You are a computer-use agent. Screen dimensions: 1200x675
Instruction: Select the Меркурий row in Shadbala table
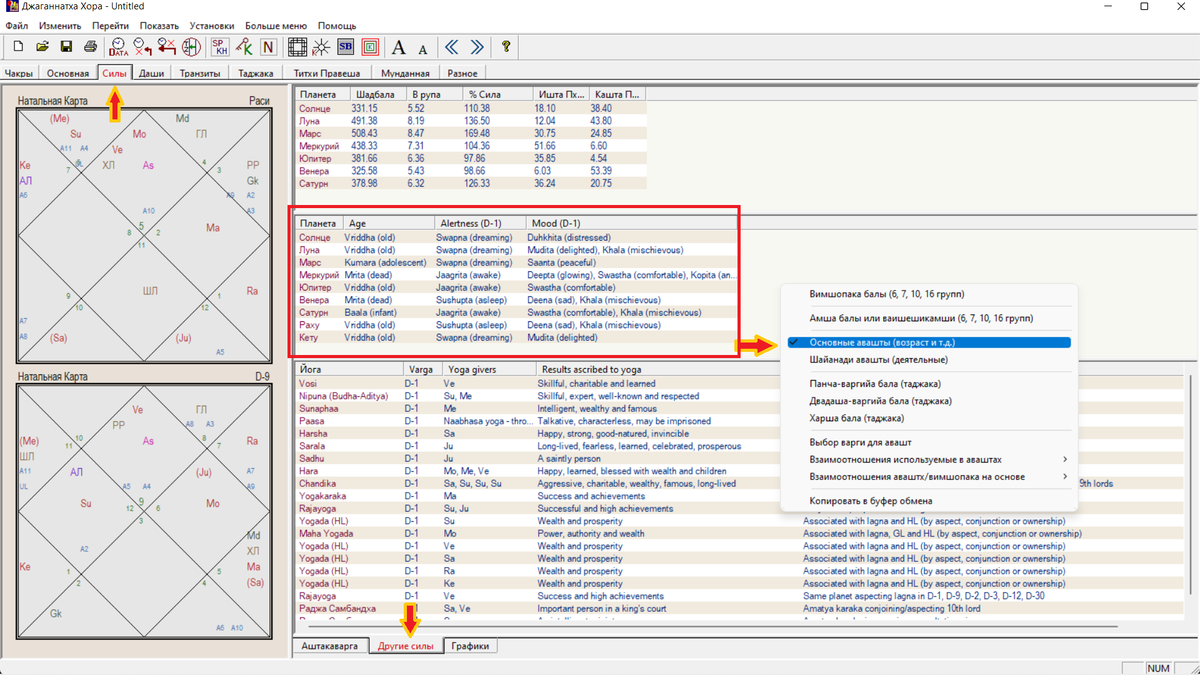pos(471,146)
